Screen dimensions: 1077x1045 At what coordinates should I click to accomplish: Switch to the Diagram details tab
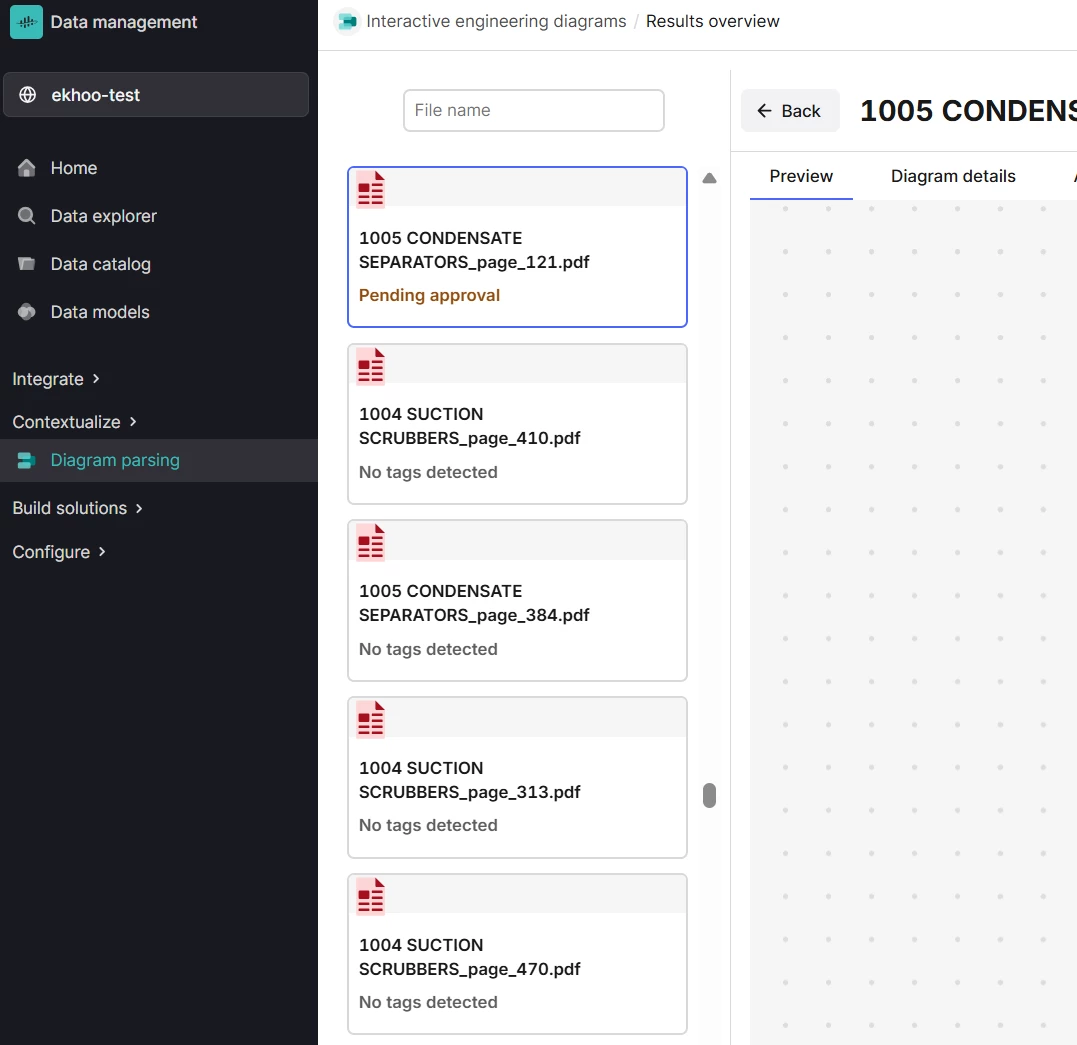[953, 177]
